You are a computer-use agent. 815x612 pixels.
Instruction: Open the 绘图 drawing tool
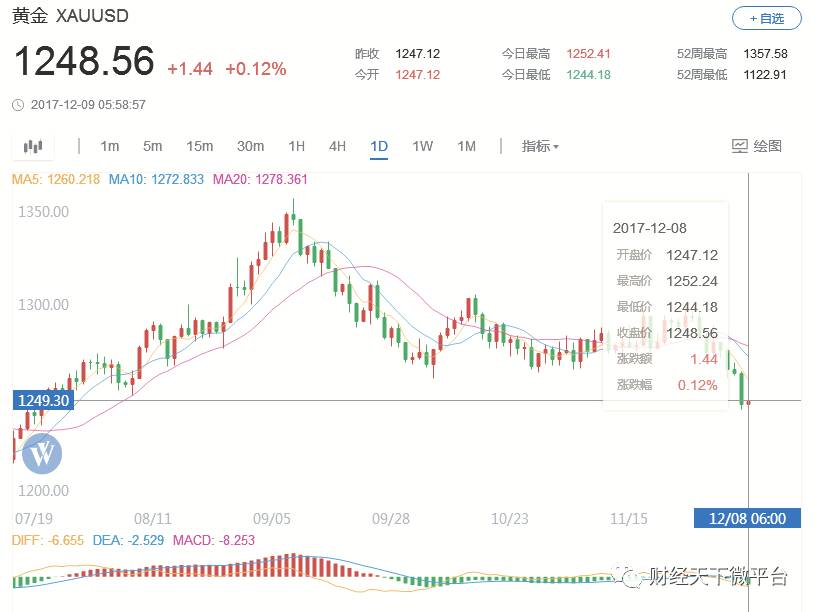click(757, 146)
